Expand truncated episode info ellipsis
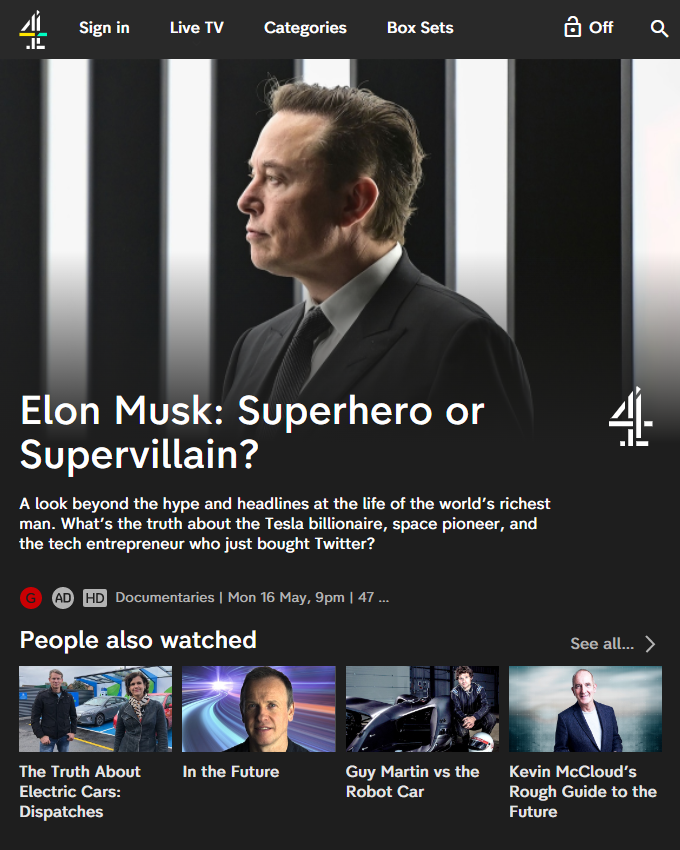This screenshot has height=850, width=680. click(x=384, y=598)
